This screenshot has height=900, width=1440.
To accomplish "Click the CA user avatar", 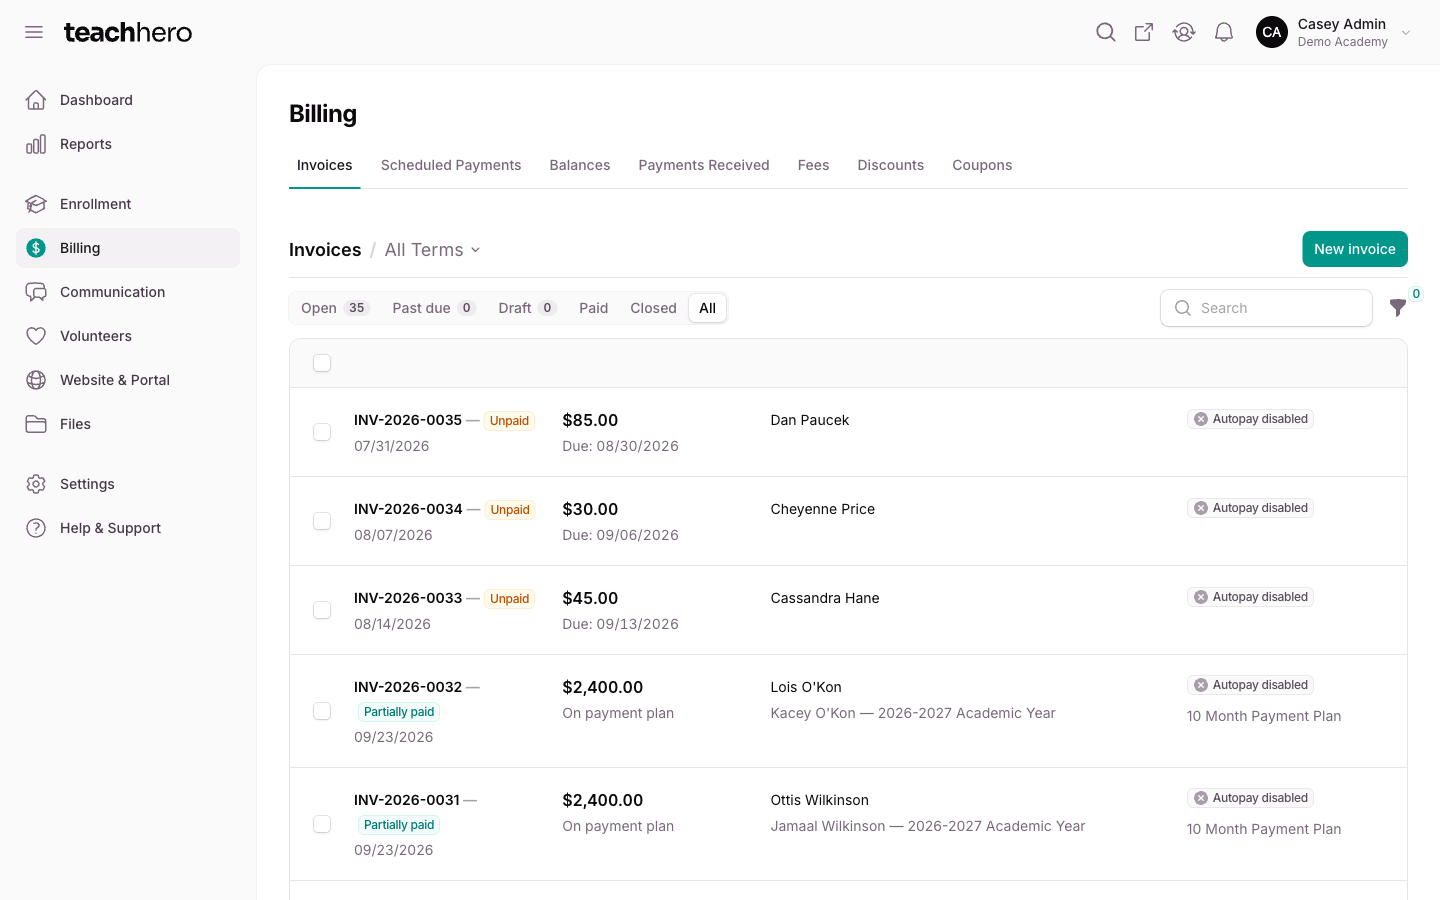I will coord(1272,32).
